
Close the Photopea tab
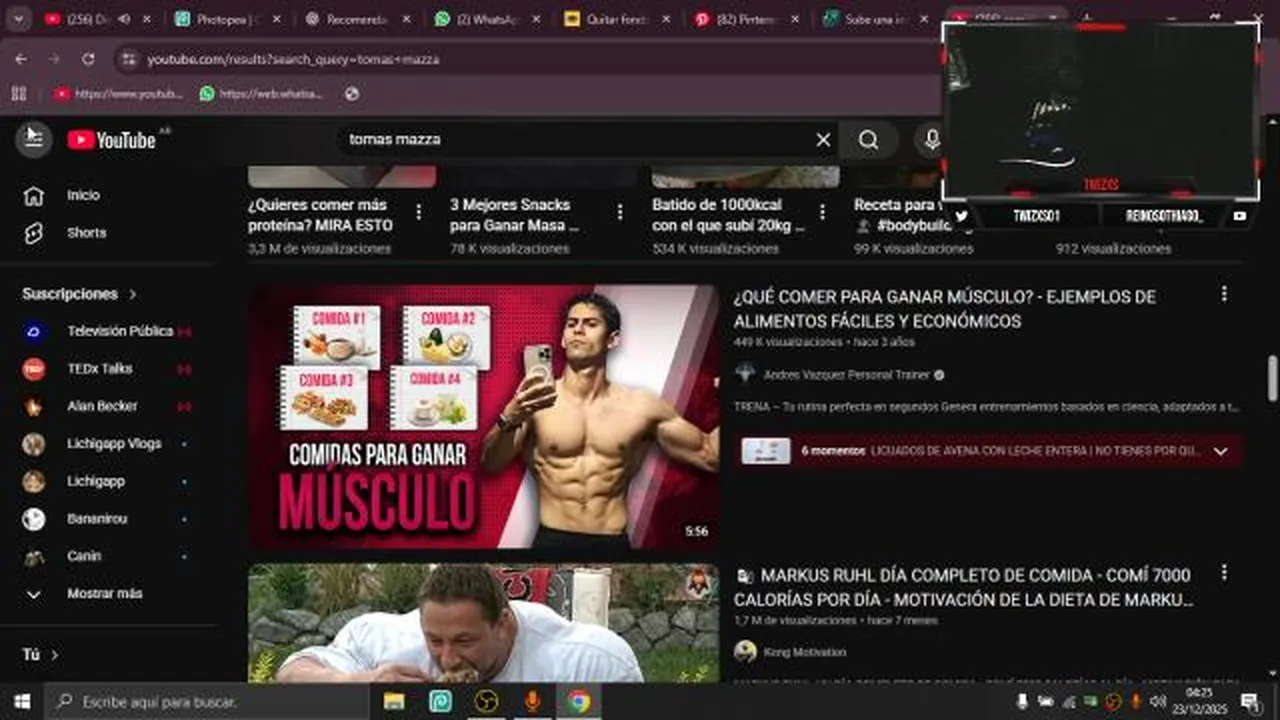[x=277, y=19]
